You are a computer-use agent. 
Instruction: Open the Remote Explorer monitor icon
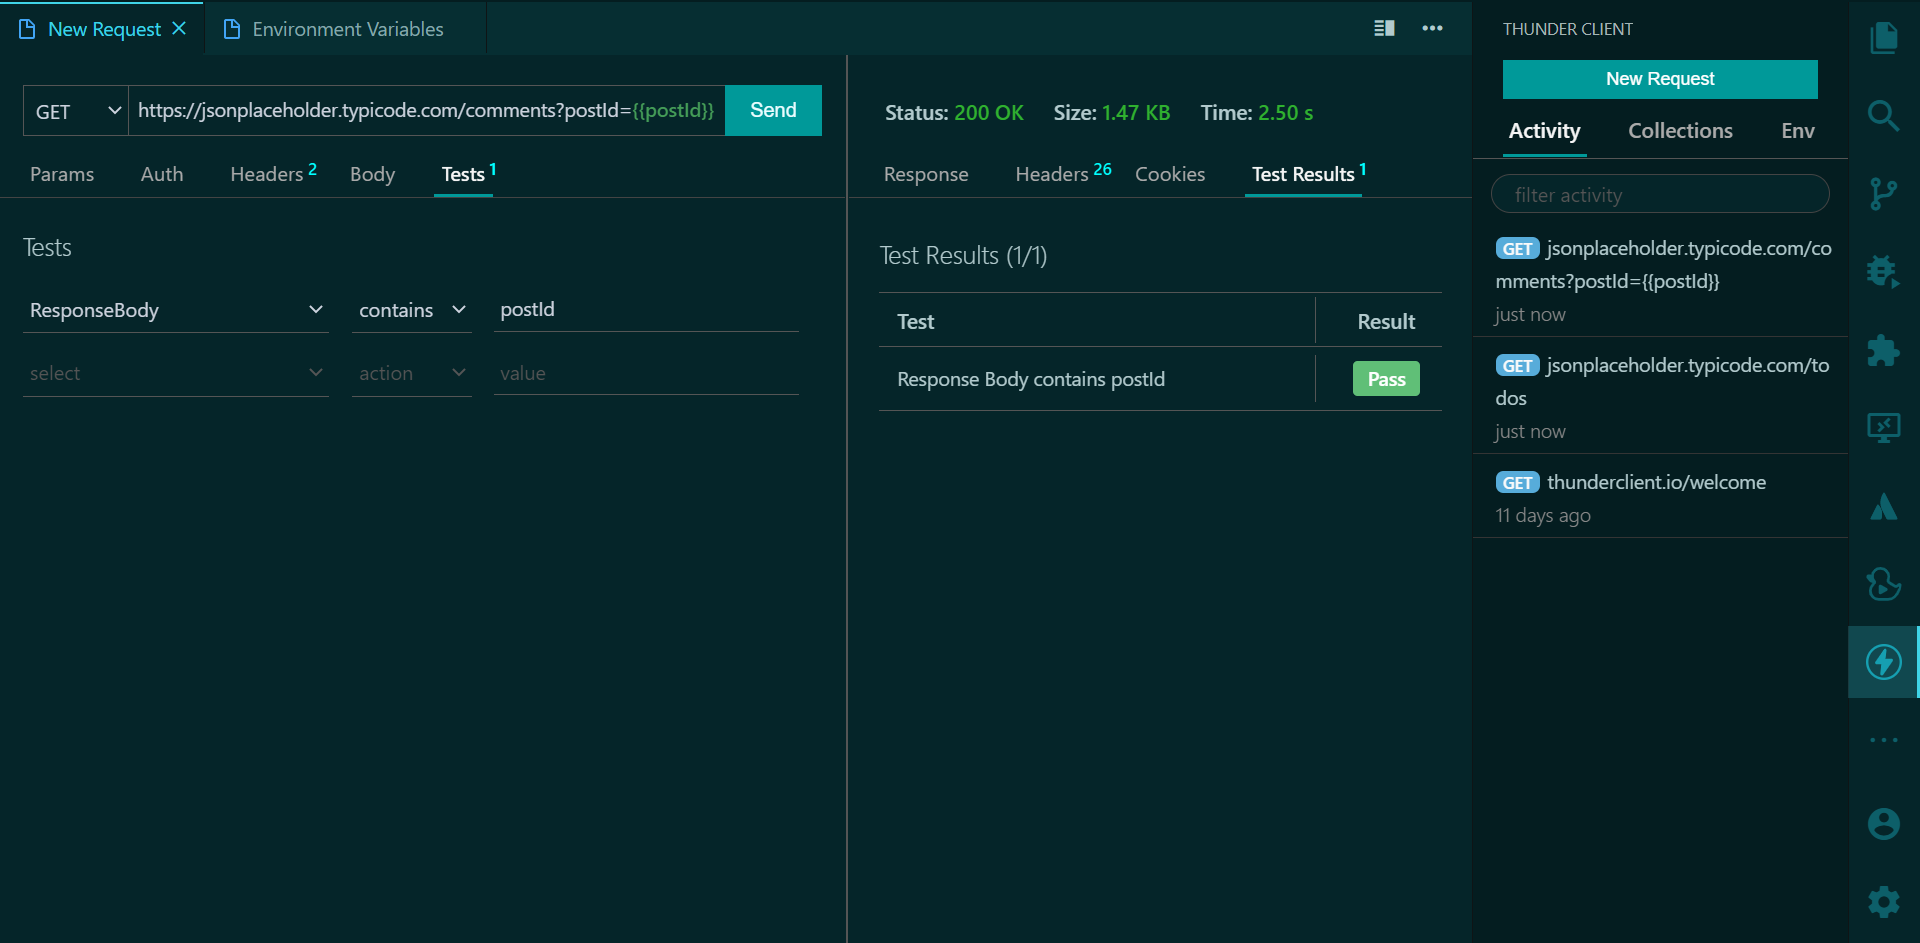1884,428
